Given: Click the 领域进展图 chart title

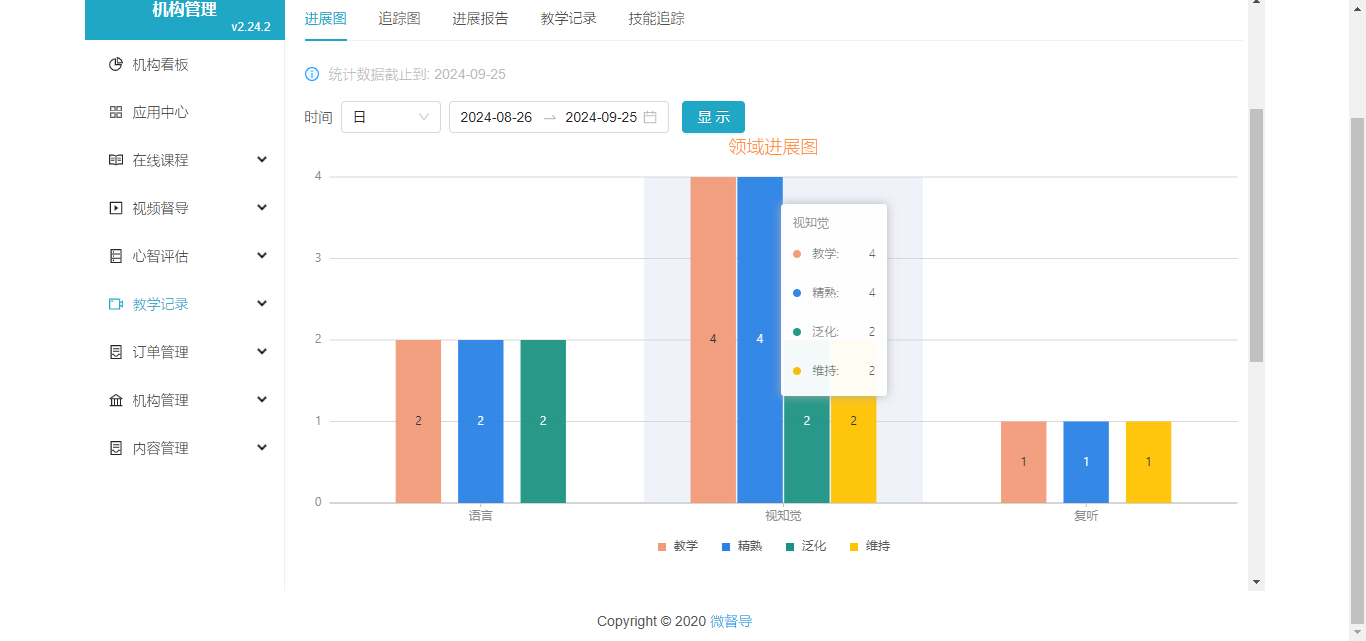Looking at the screenshot, I should pyautogui.click(x=773, y=147).
